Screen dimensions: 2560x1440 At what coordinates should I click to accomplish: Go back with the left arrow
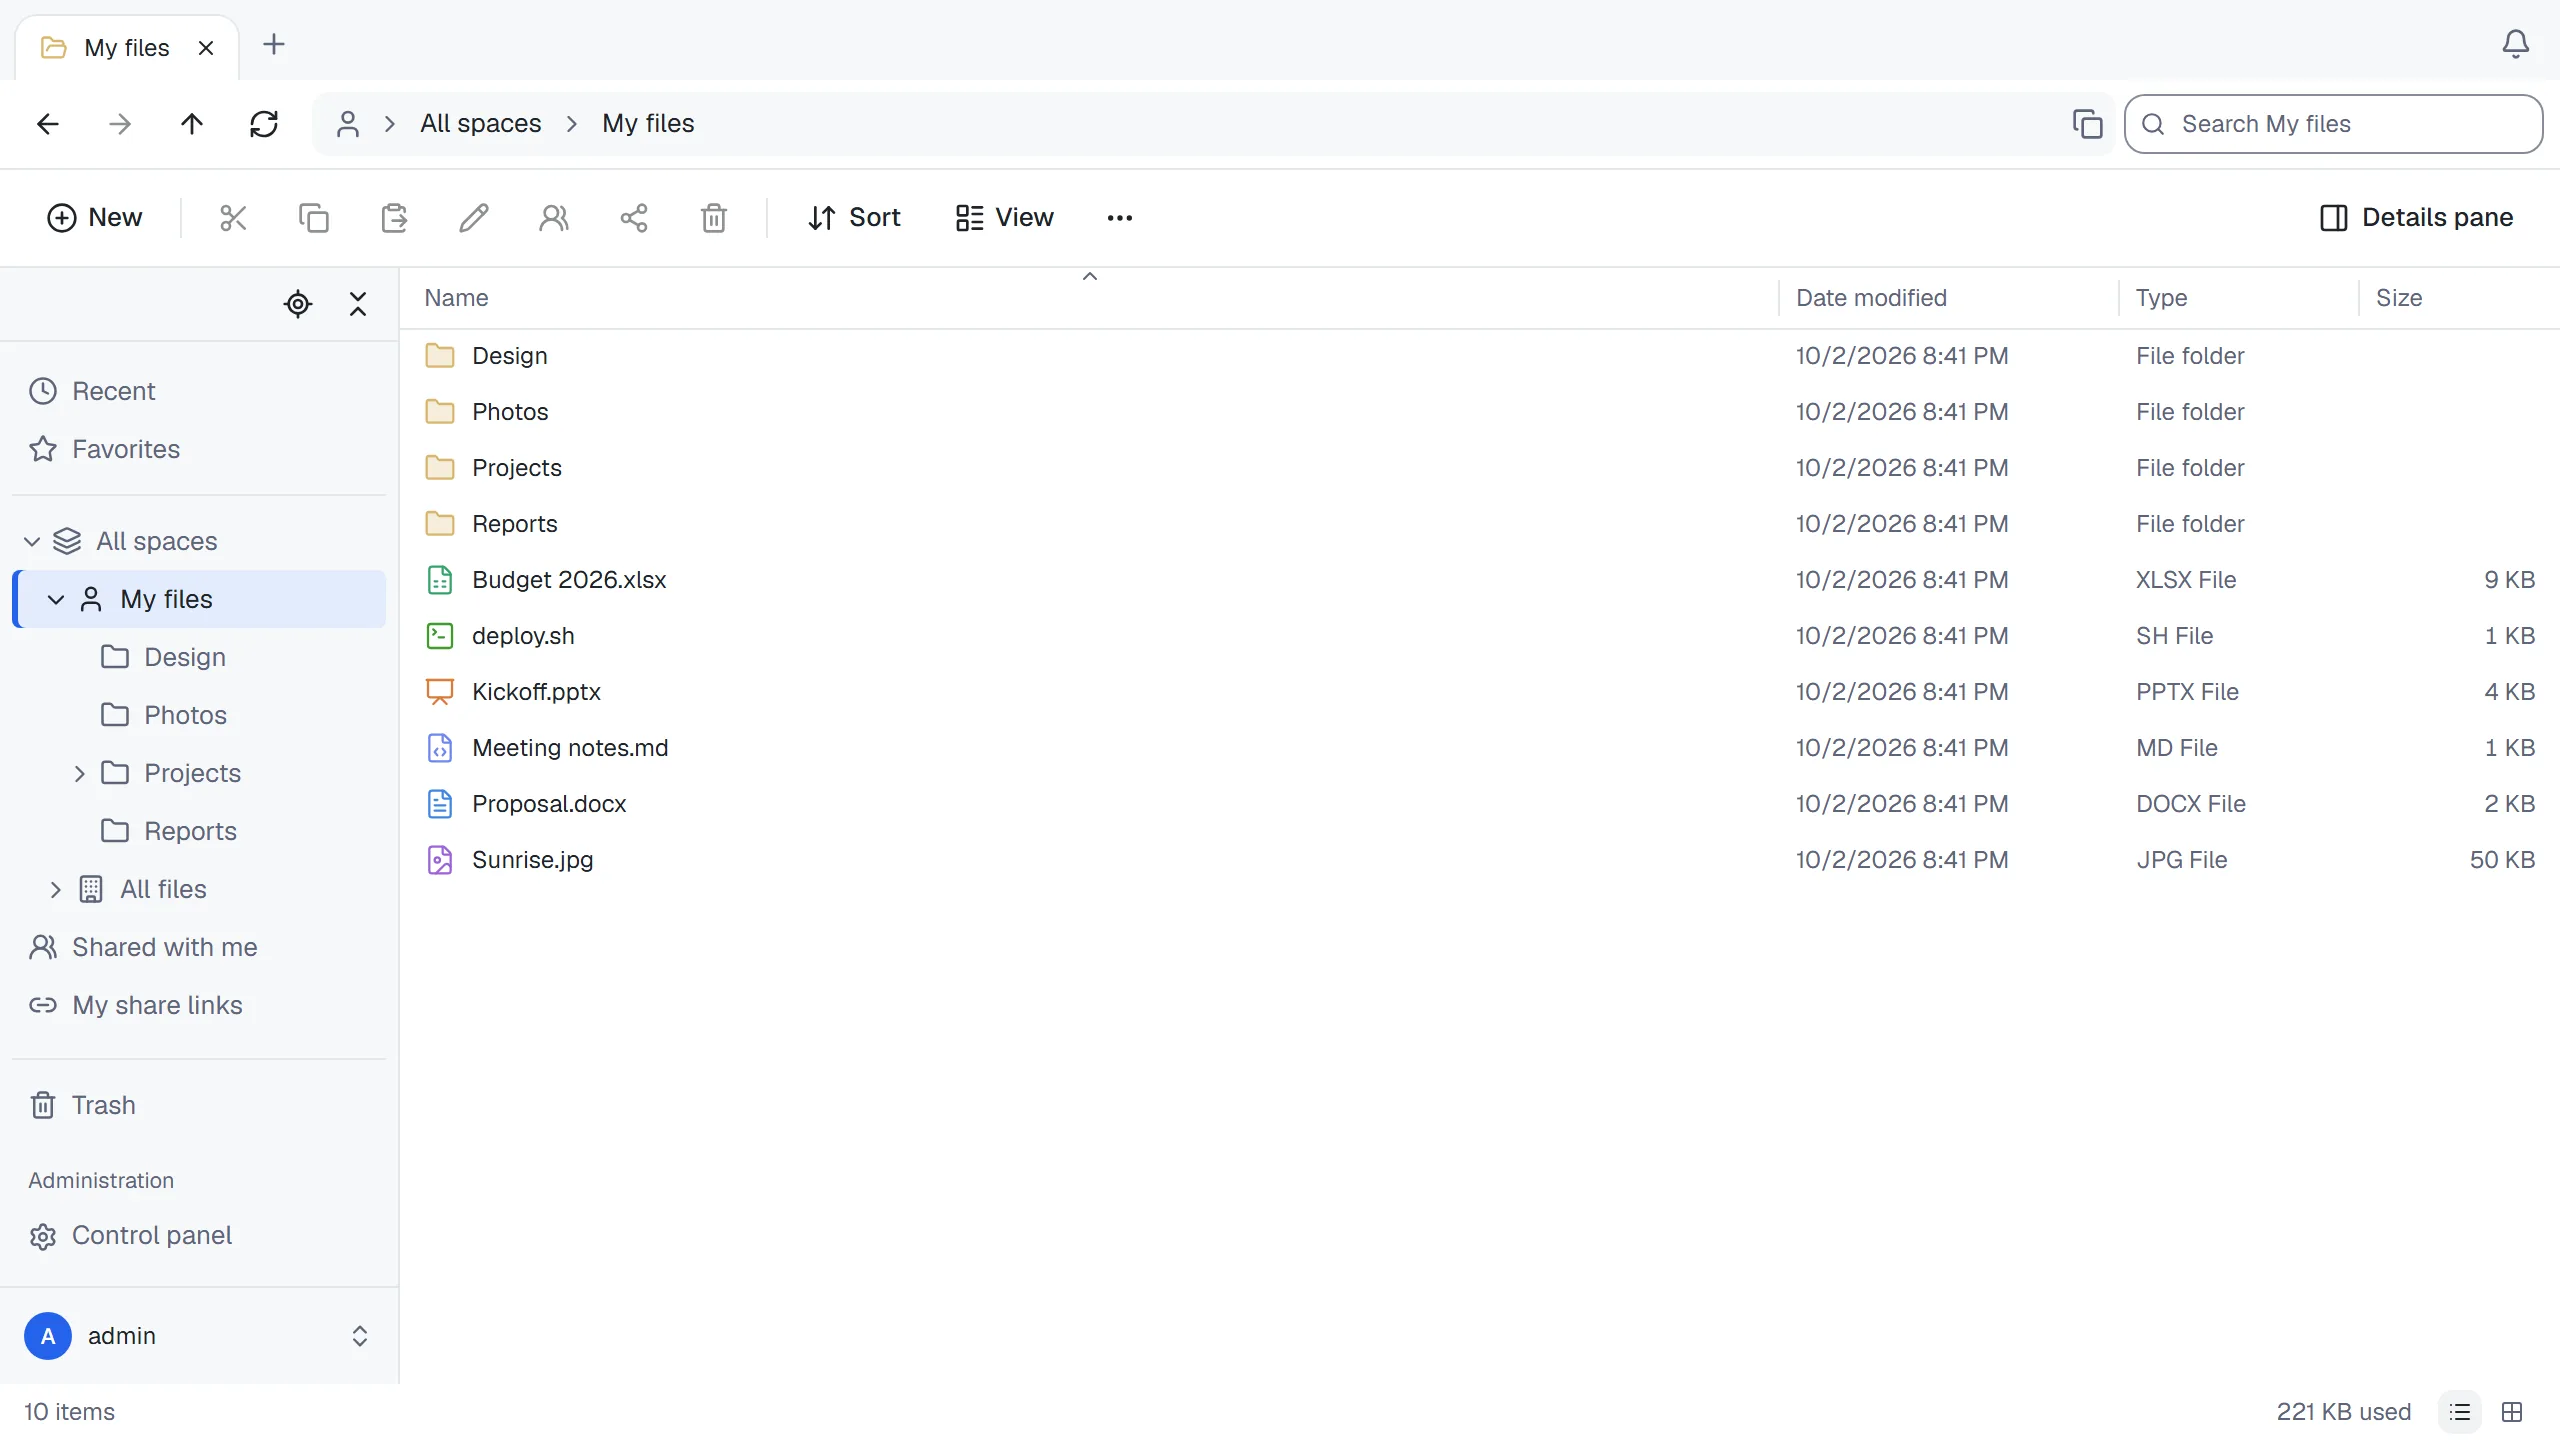48,124
